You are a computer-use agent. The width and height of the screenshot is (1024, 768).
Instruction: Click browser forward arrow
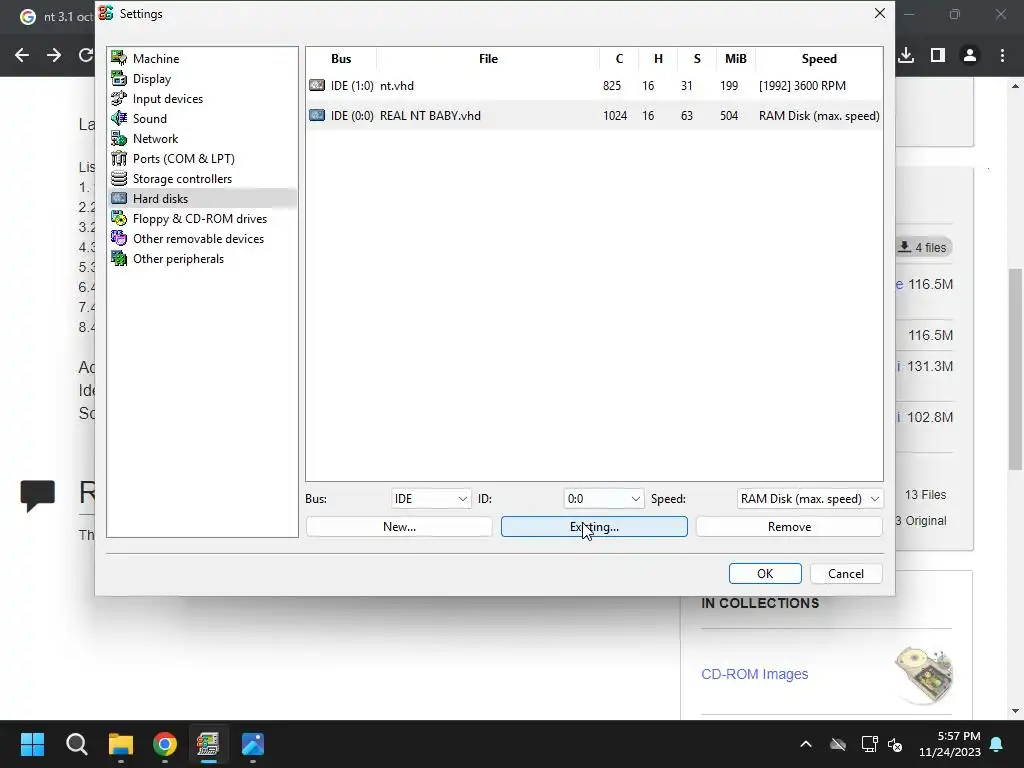tap(54, 56)
